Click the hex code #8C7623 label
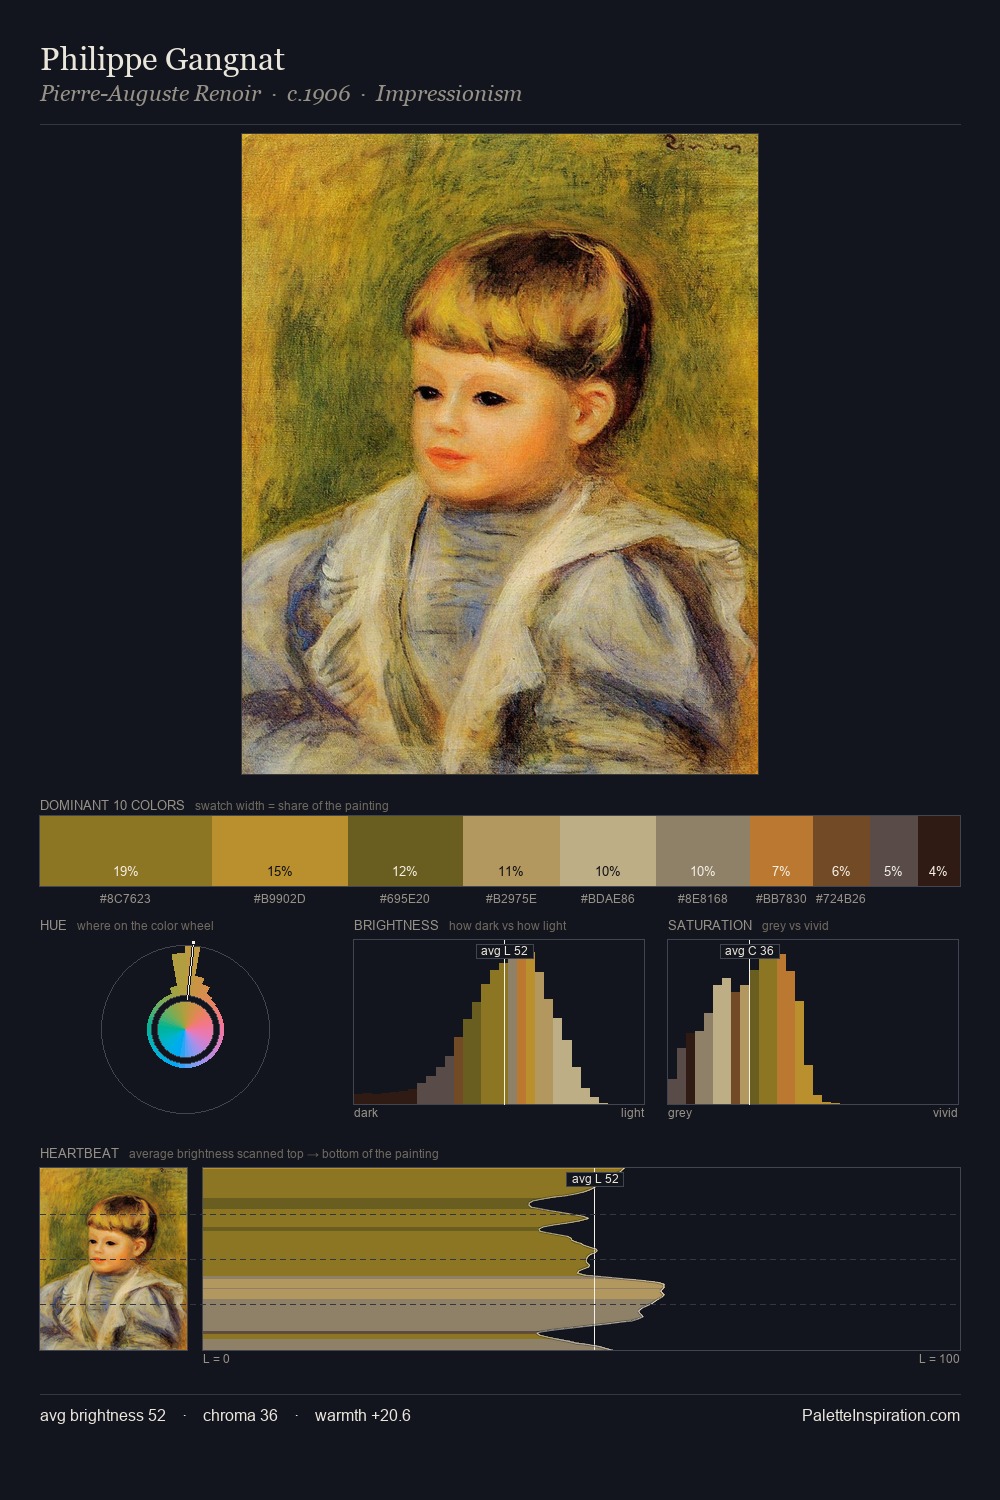The image size is (1000, 1500). tap(125, 898)
